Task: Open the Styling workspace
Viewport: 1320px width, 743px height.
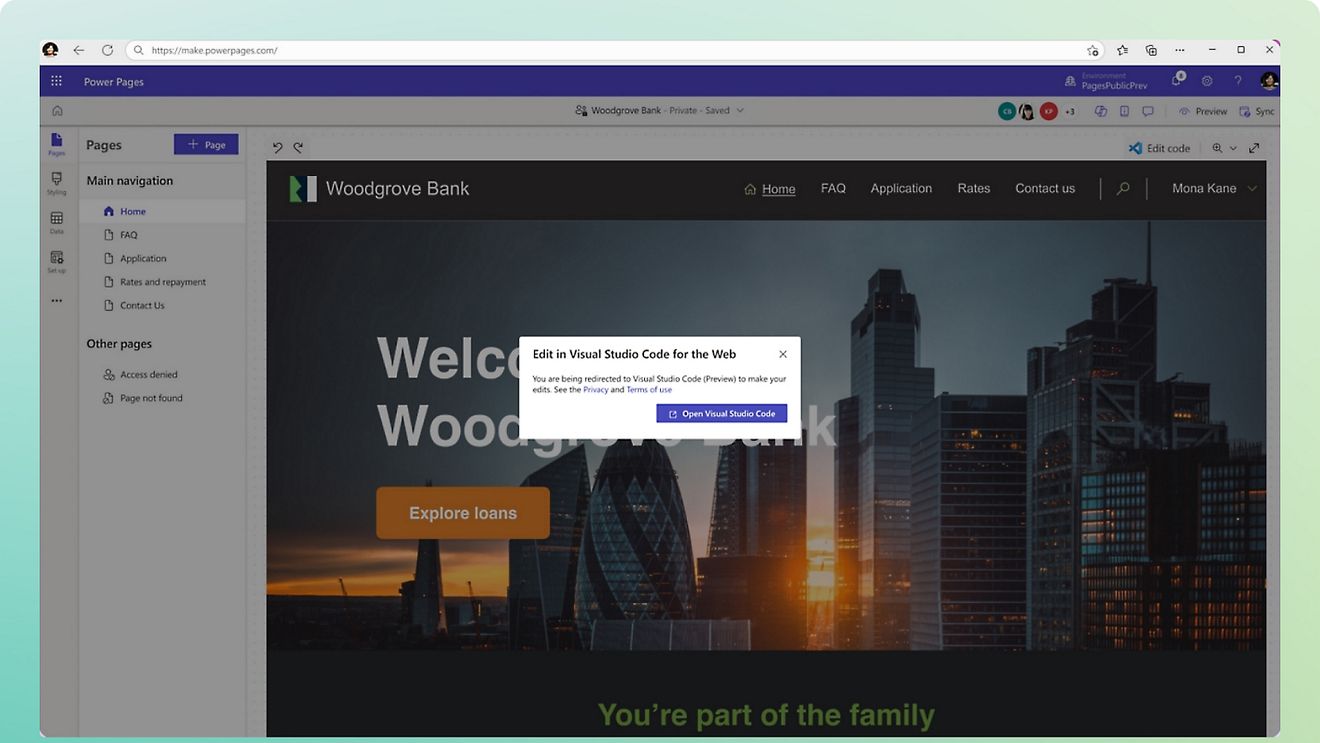Action: (57, 183)
